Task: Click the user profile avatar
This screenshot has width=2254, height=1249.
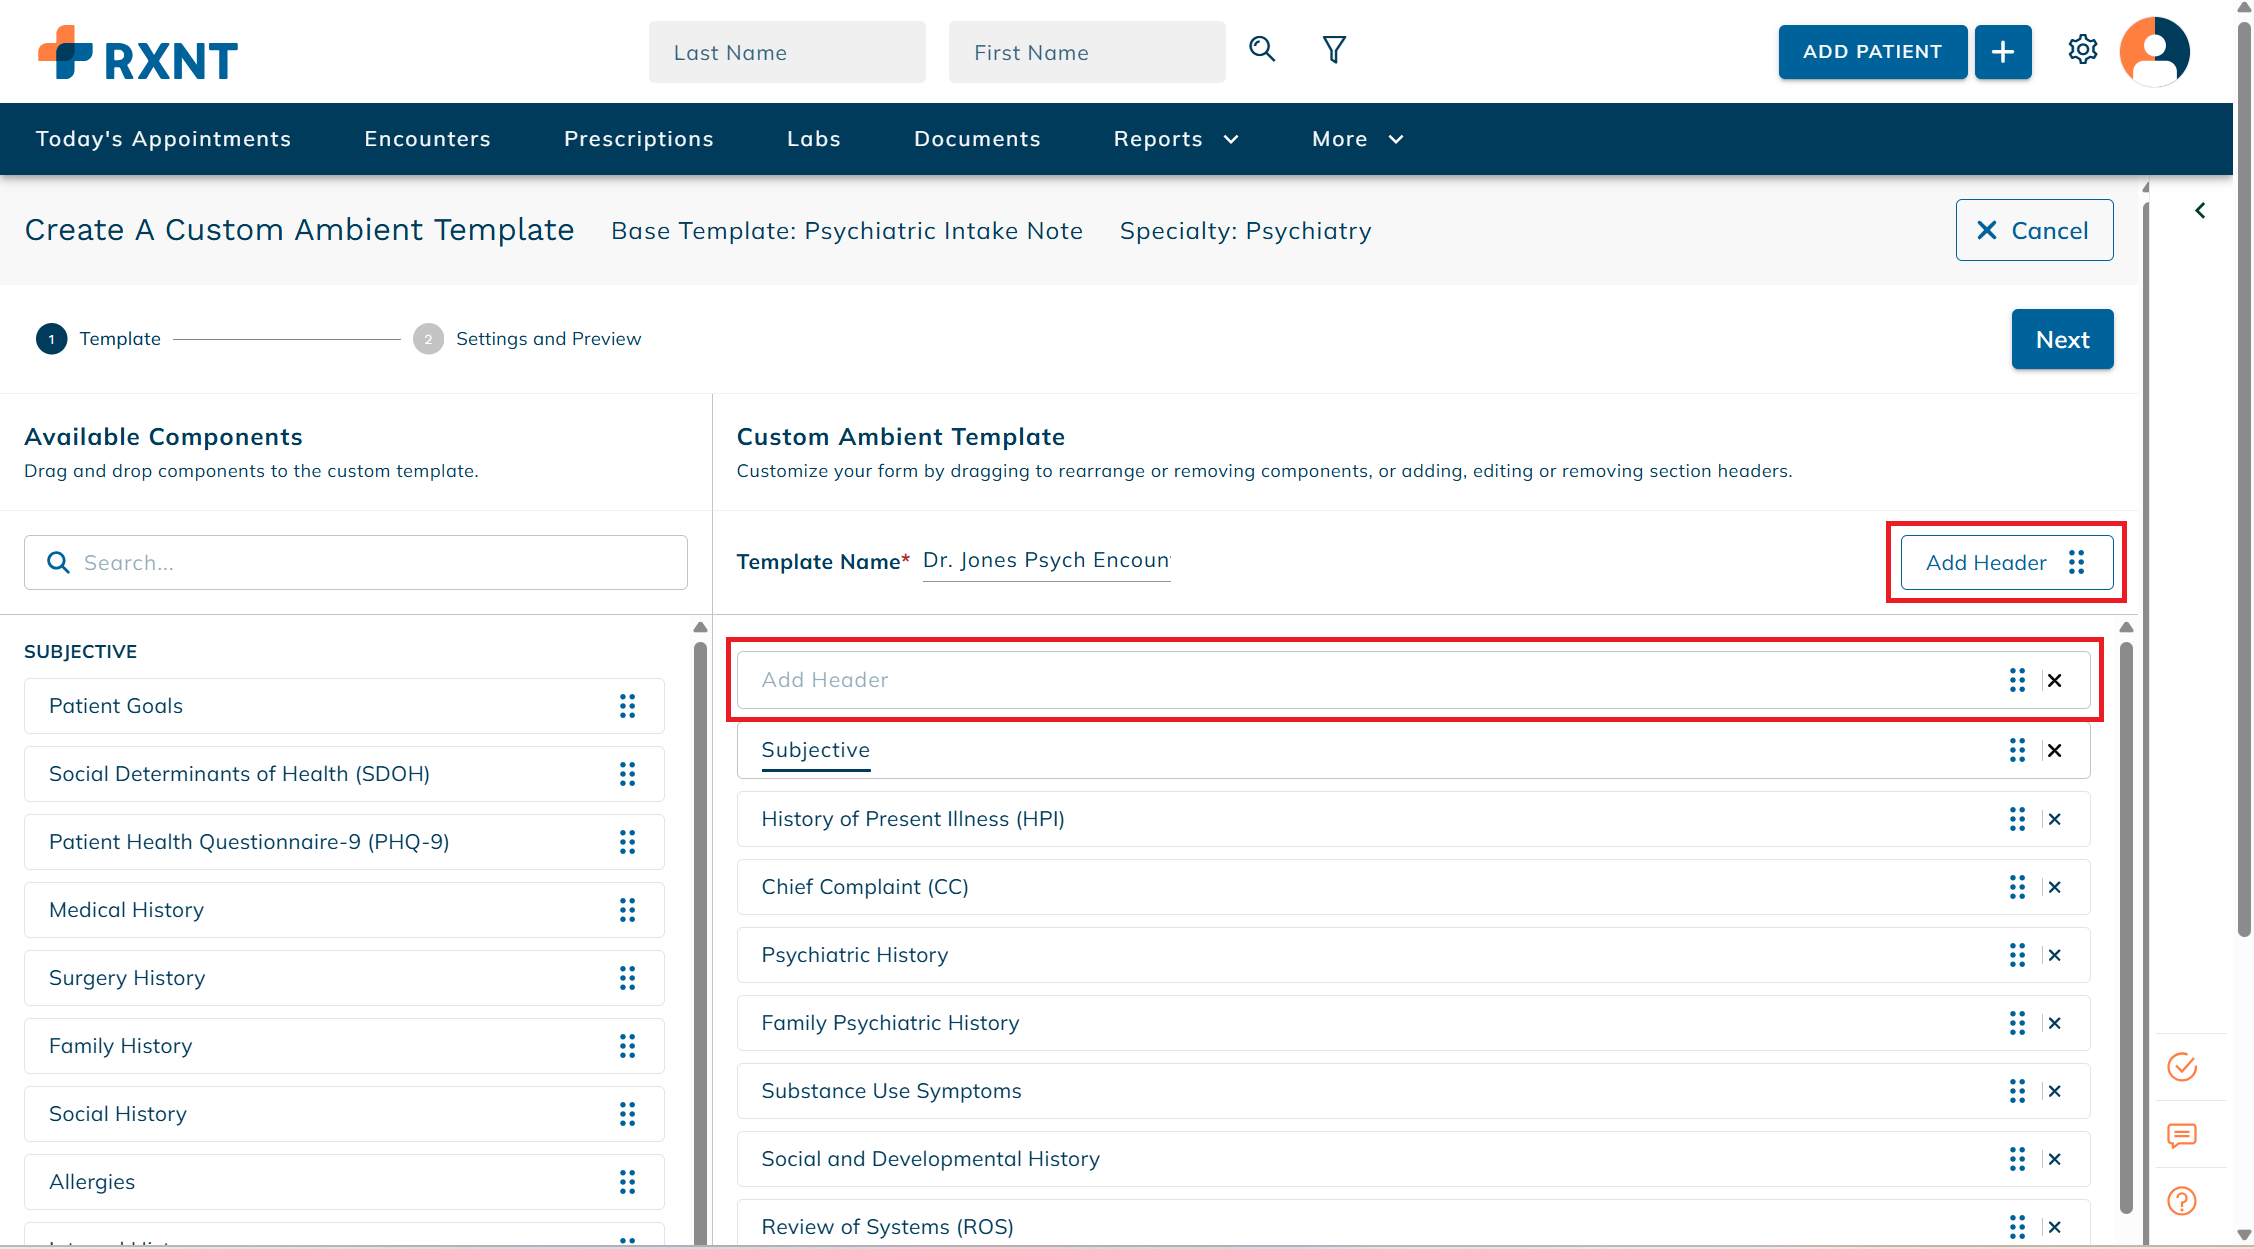Action: [x=2154, y=52]
